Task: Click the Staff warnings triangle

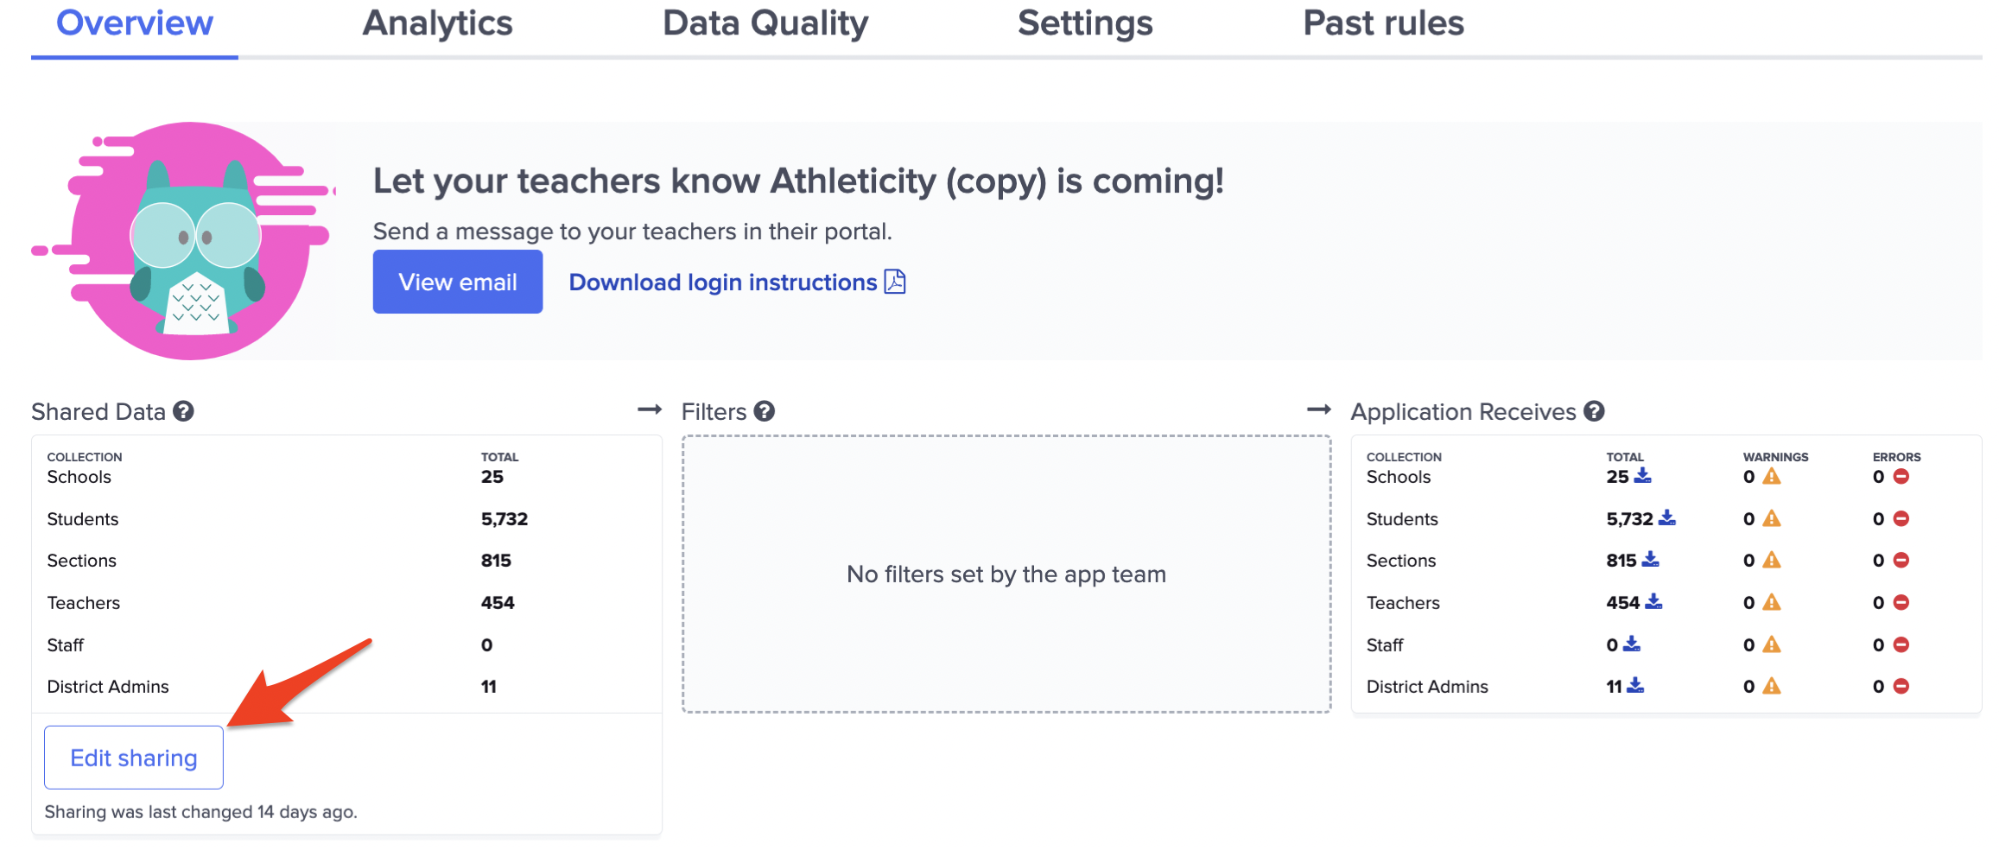Action: pyautogui.click(x=1773, y=645)
